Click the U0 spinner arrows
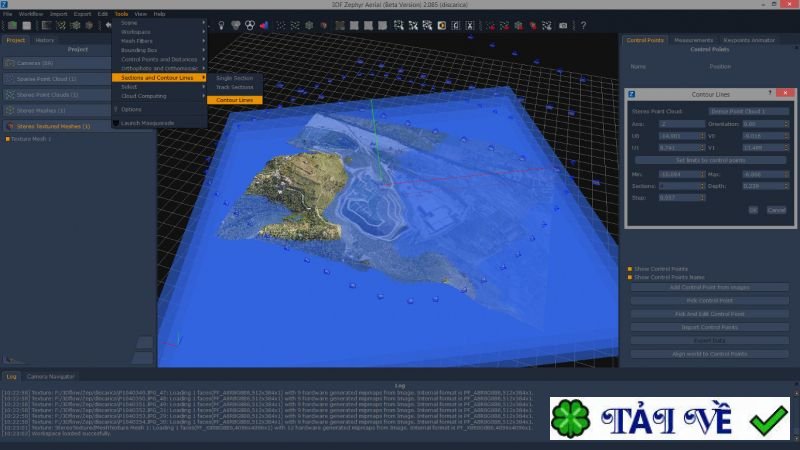Image resolution: width=800 pixels, height=450 pixels. pyautogui.click(x=702, y=136)
